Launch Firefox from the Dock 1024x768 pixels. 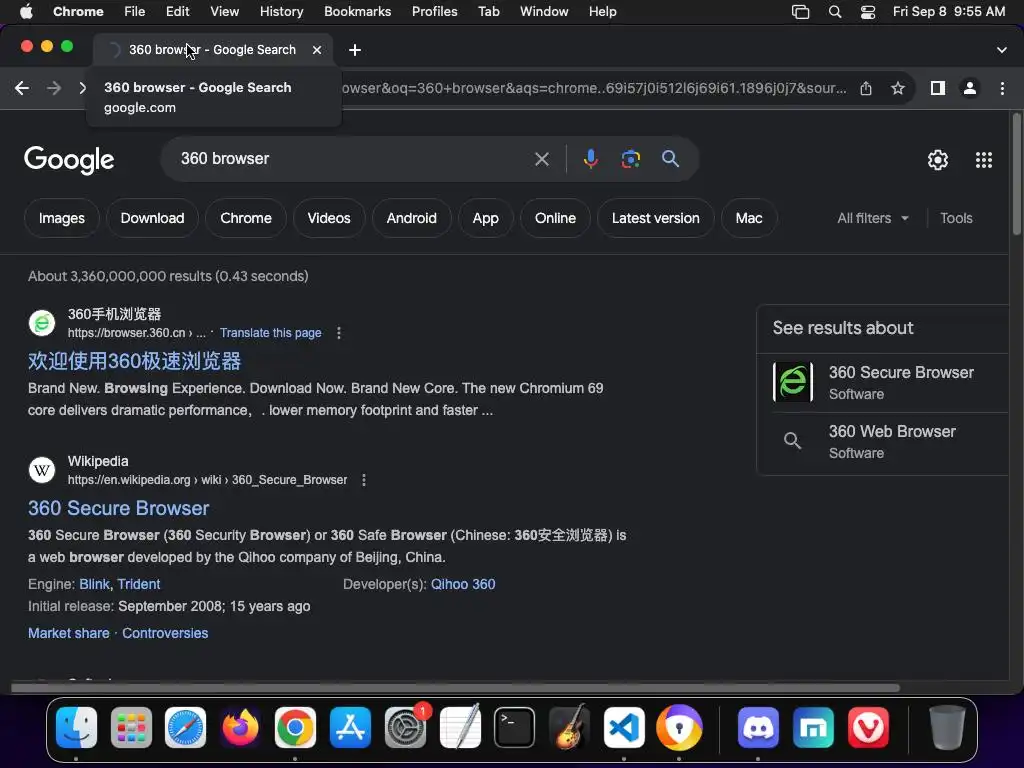click(x=240, y=728)
